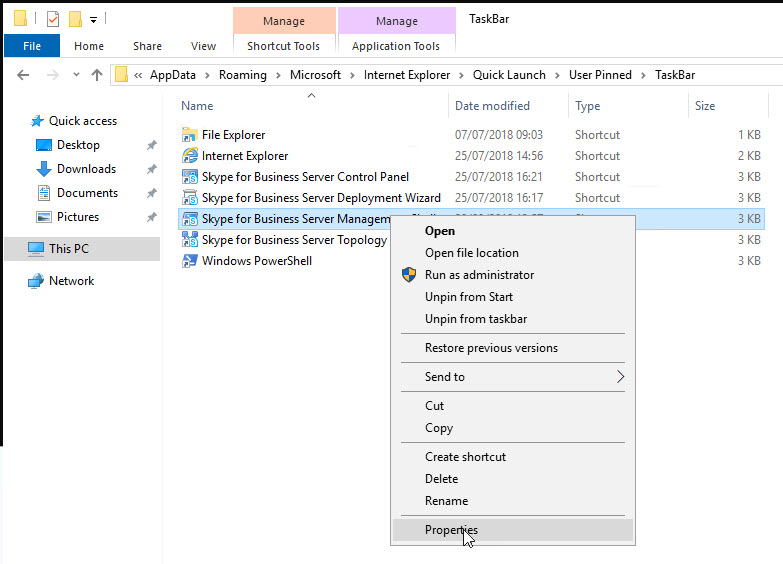Select This PC in navigation pane

[x=68, y=249]
